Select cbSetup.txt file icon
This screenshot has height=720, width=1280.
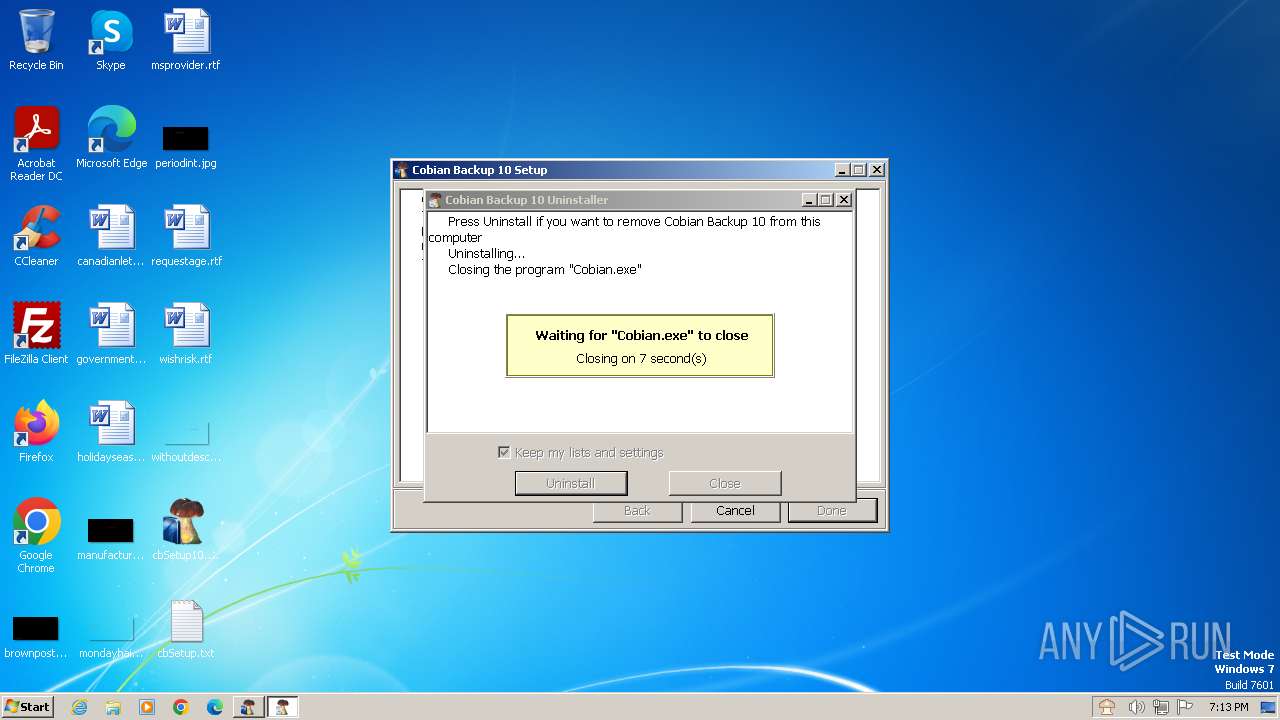pyautogui.click(x=186, y=628)
